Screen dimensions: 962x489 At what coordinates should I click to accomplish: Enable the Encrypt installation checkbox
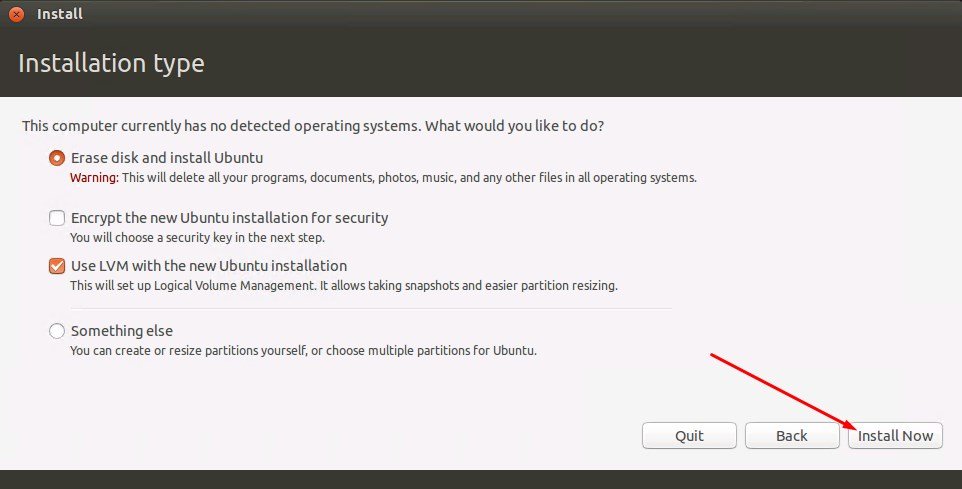(57, 218)
